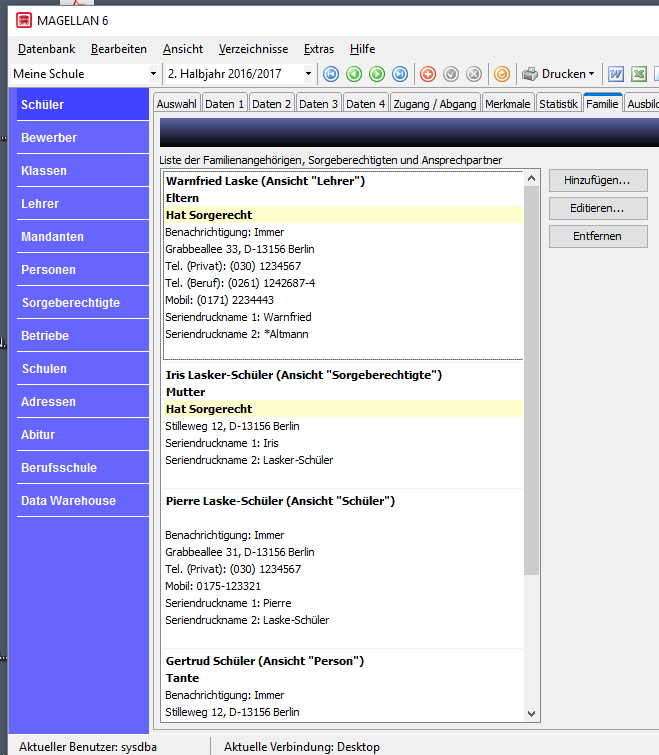Jump to the last record
The height and width of the screenshot is (755, 659).
tap(400, 74)
